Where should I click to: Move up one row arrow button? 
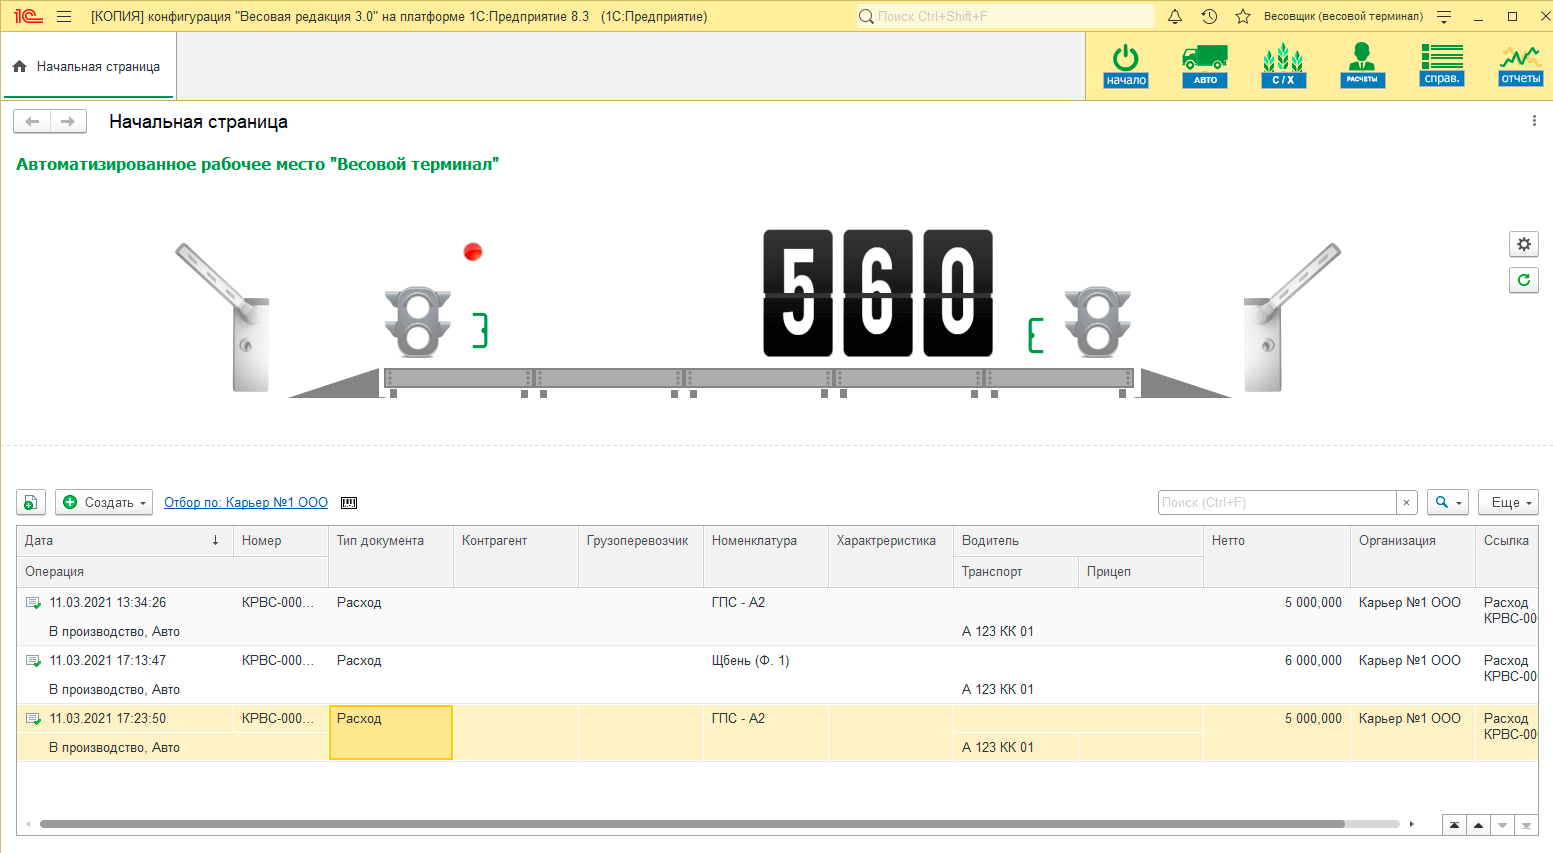(x=1478, y=825)
